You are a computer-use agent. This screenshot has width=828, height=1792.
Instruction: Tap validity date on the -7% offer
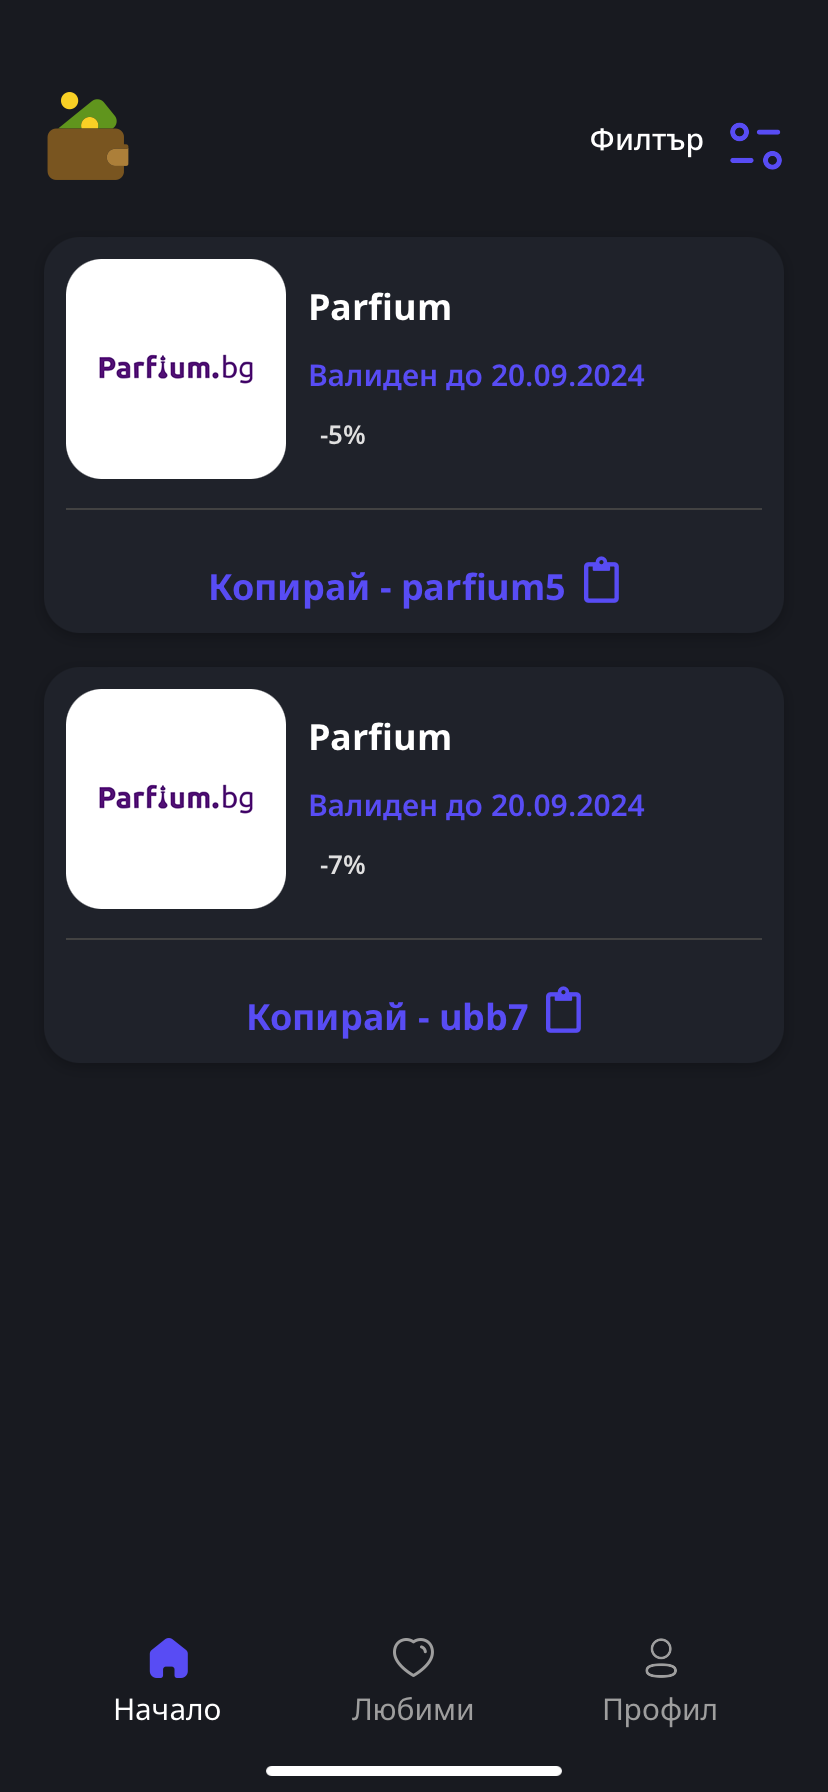click(x=476, y=806)
